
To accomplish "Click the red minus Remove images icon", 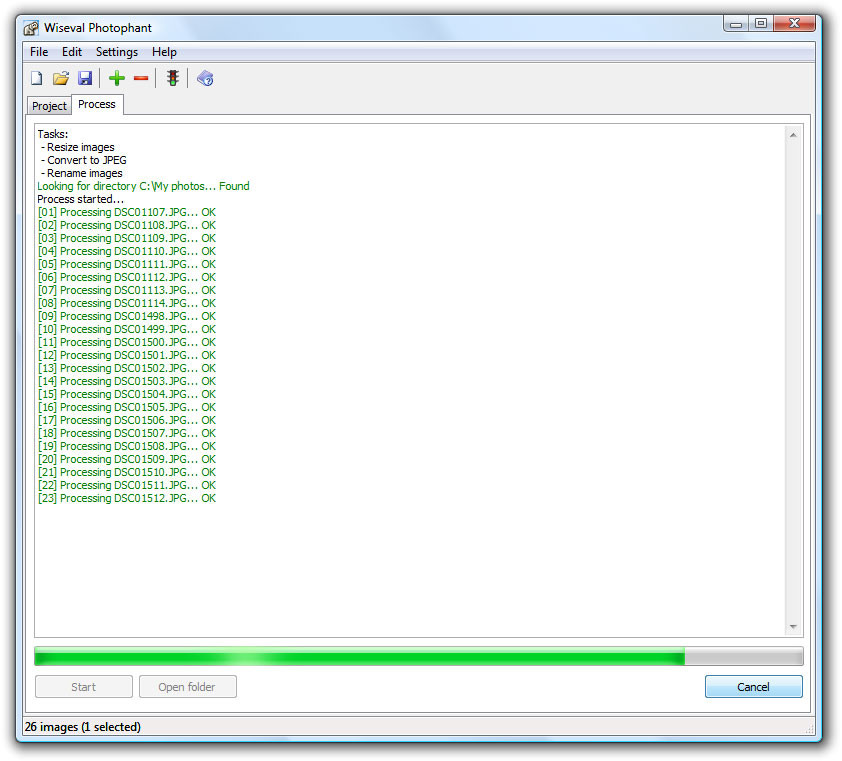I will (141, 78).
